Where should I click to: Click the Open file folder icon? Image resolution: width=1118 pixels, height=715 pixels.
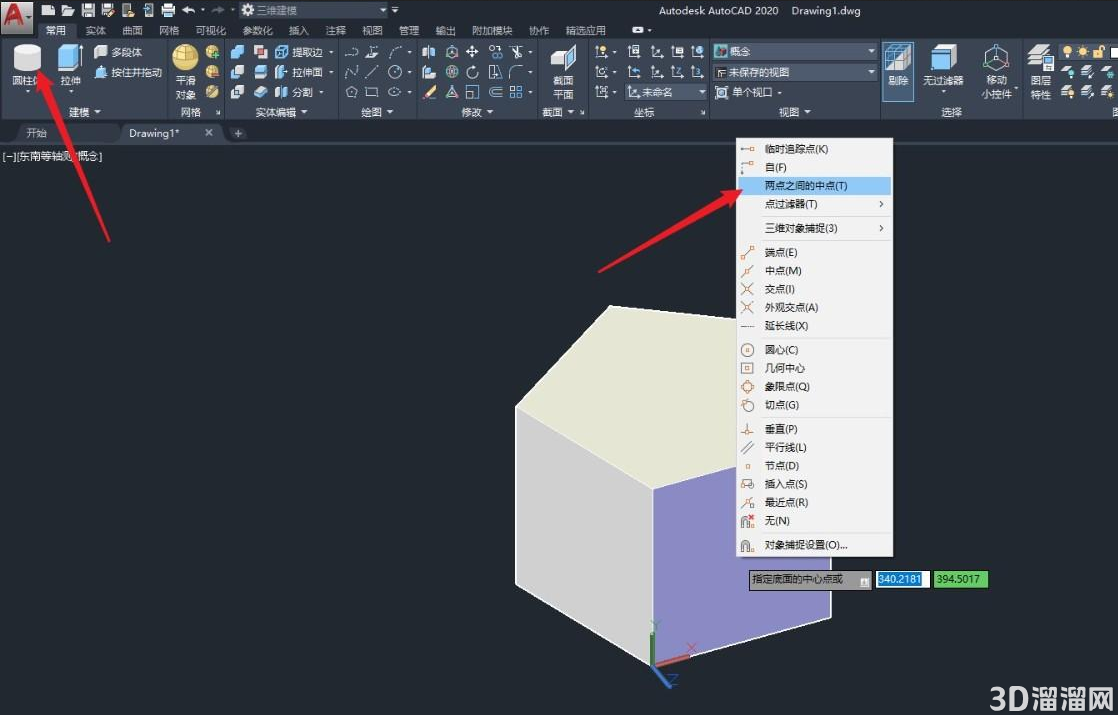[x=68, y=10]
